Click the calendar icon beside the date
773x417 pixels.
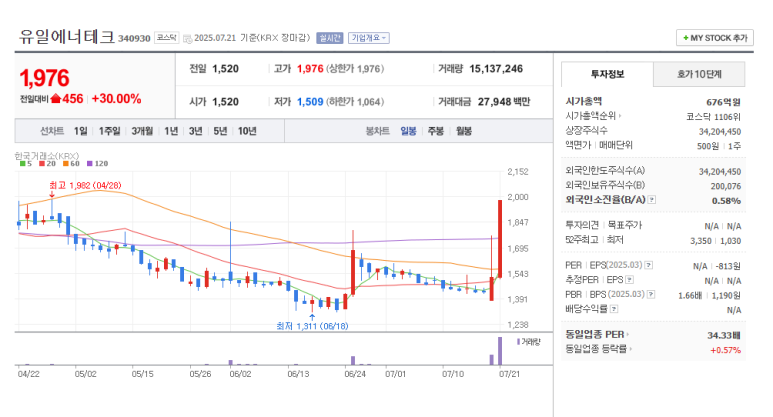pos(187,38)
